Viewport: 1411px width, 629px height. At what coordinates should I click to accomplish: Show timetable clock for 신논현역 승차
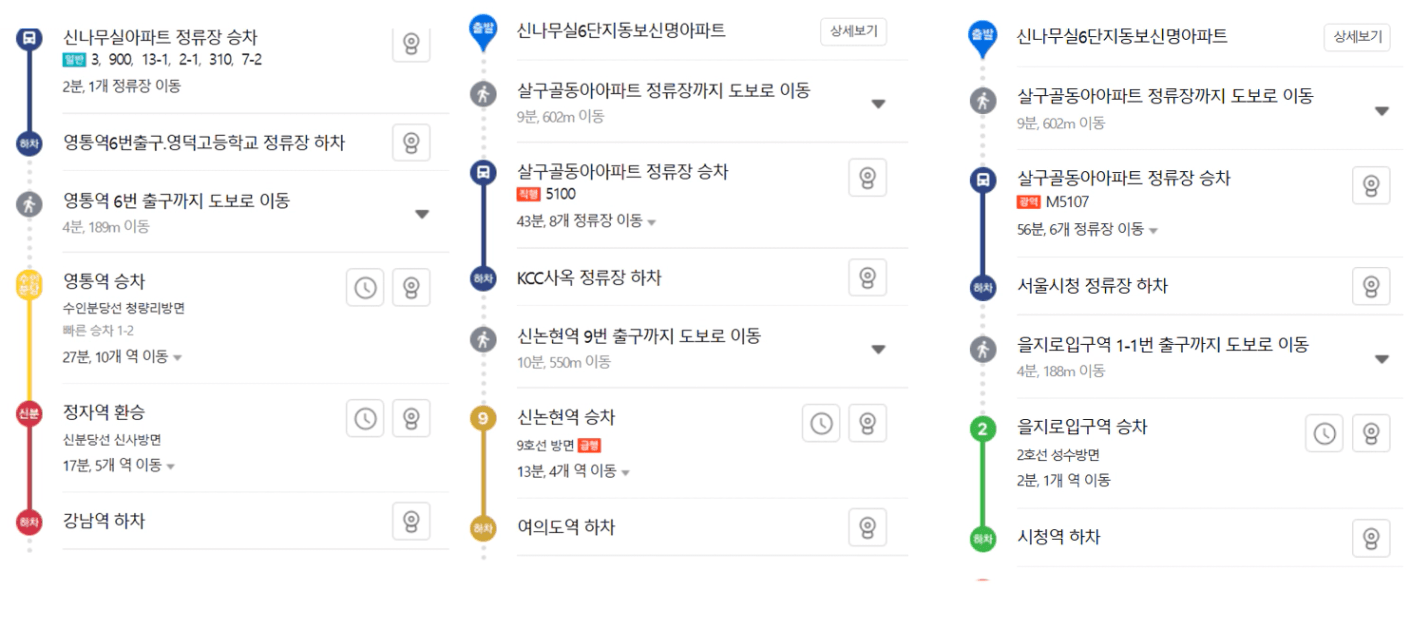click(821, 423)
